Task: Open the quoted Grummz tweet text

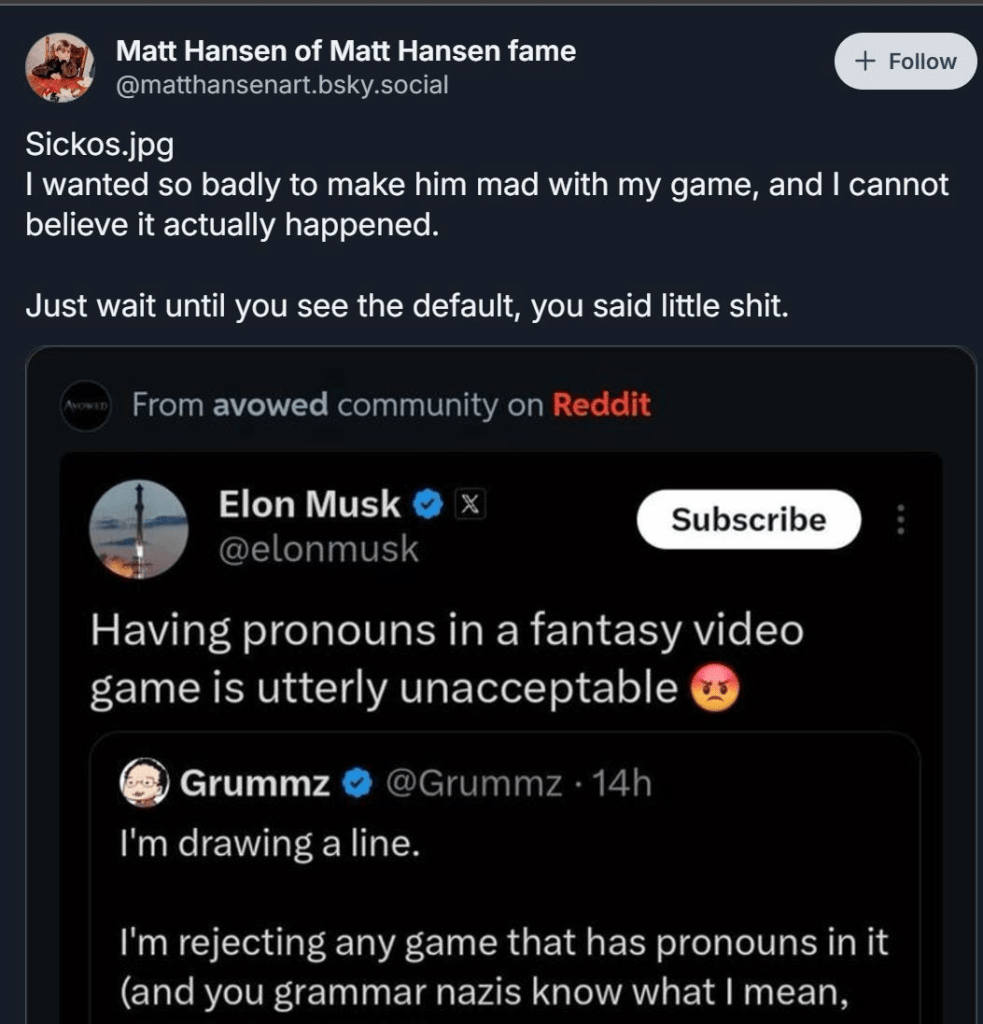Action: click(x=500, y=940)
